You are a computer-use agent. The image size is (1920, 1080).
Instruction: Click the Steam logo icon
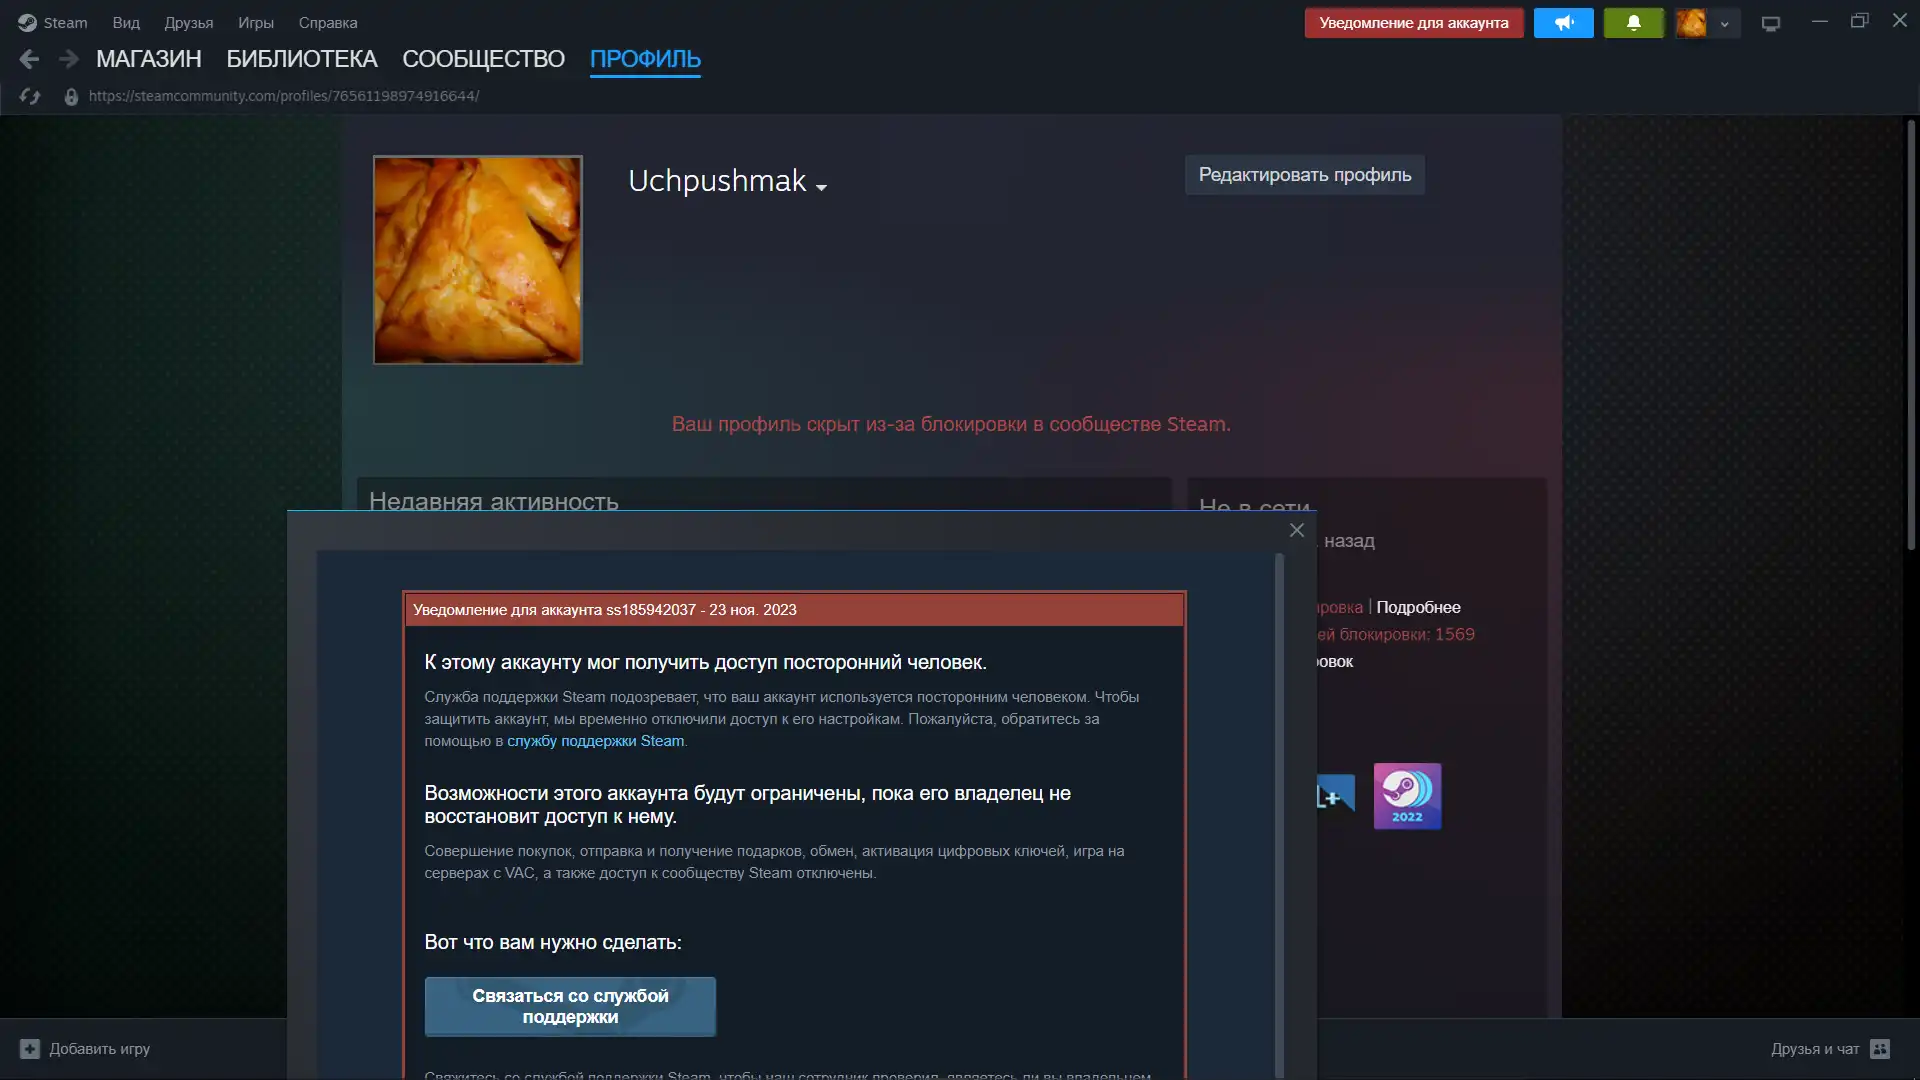pyautogui.click(x=27, y=22)
